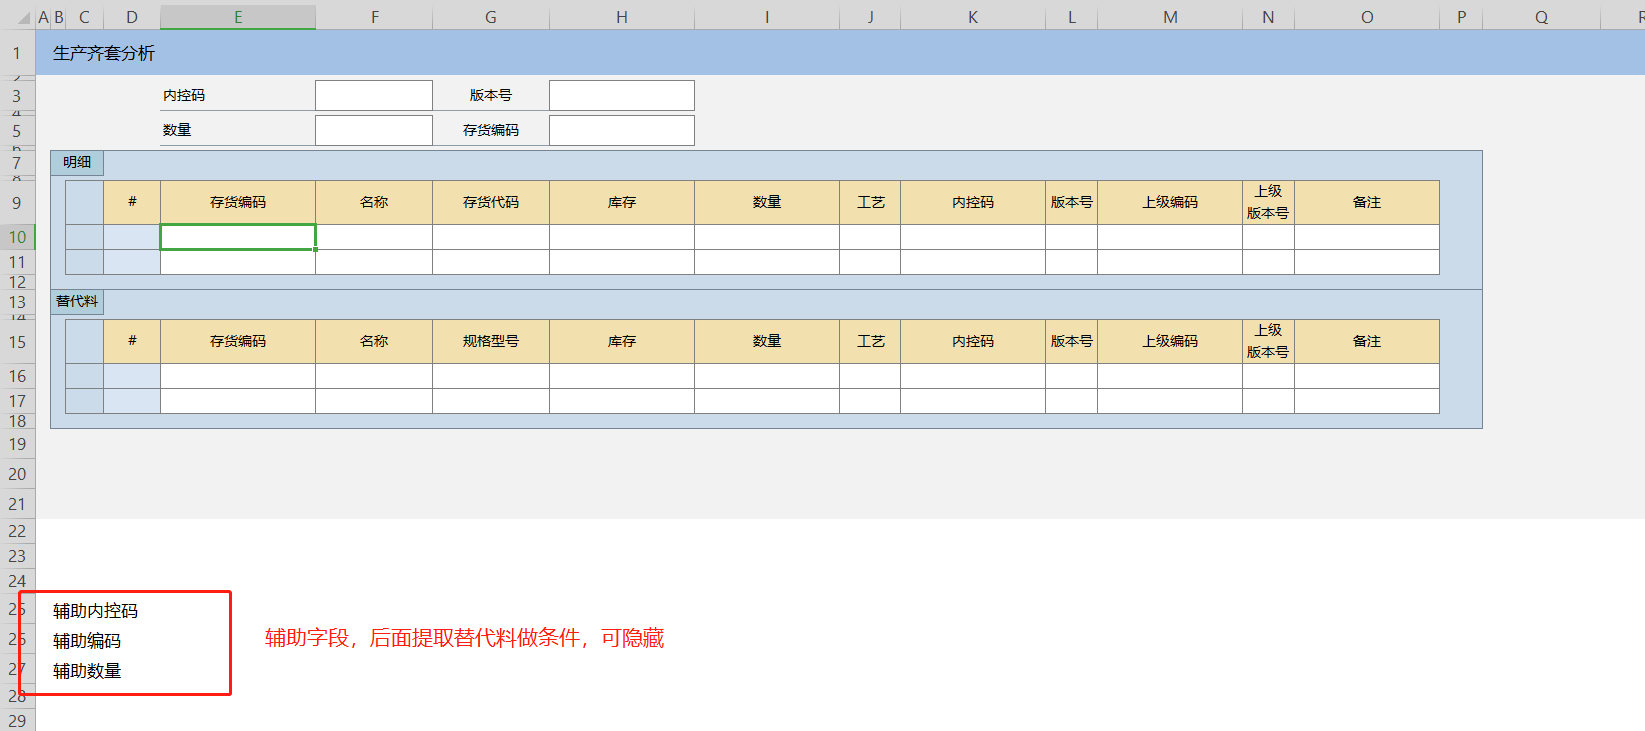Click the 生产齐套分析 title cell

point(104,53)
